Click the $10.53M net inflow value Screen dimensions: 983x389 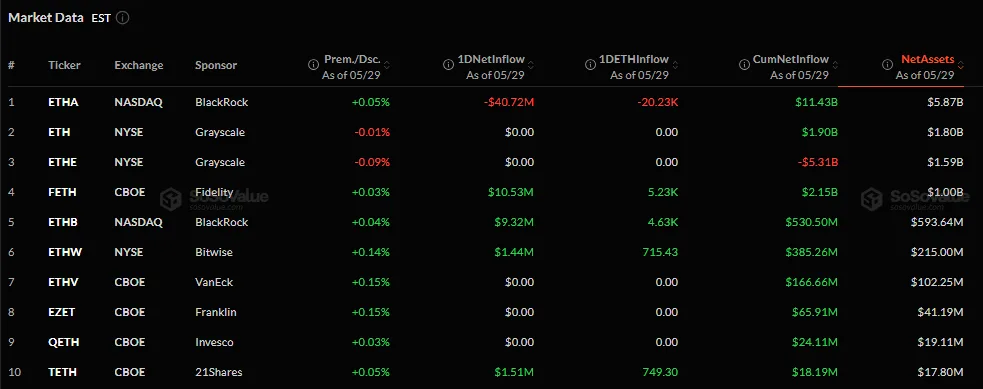(x=511, y=192)
